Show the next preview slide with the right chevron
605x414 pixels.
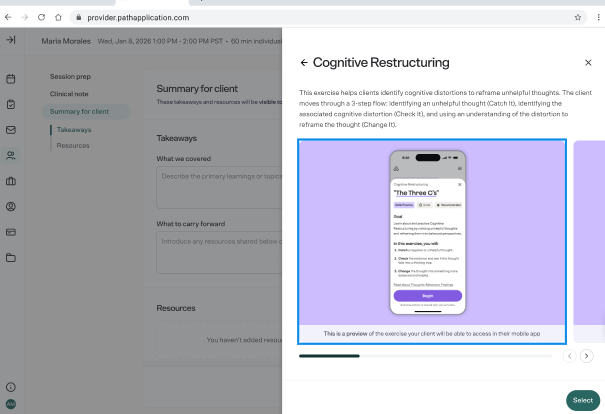tap(586, 356)
